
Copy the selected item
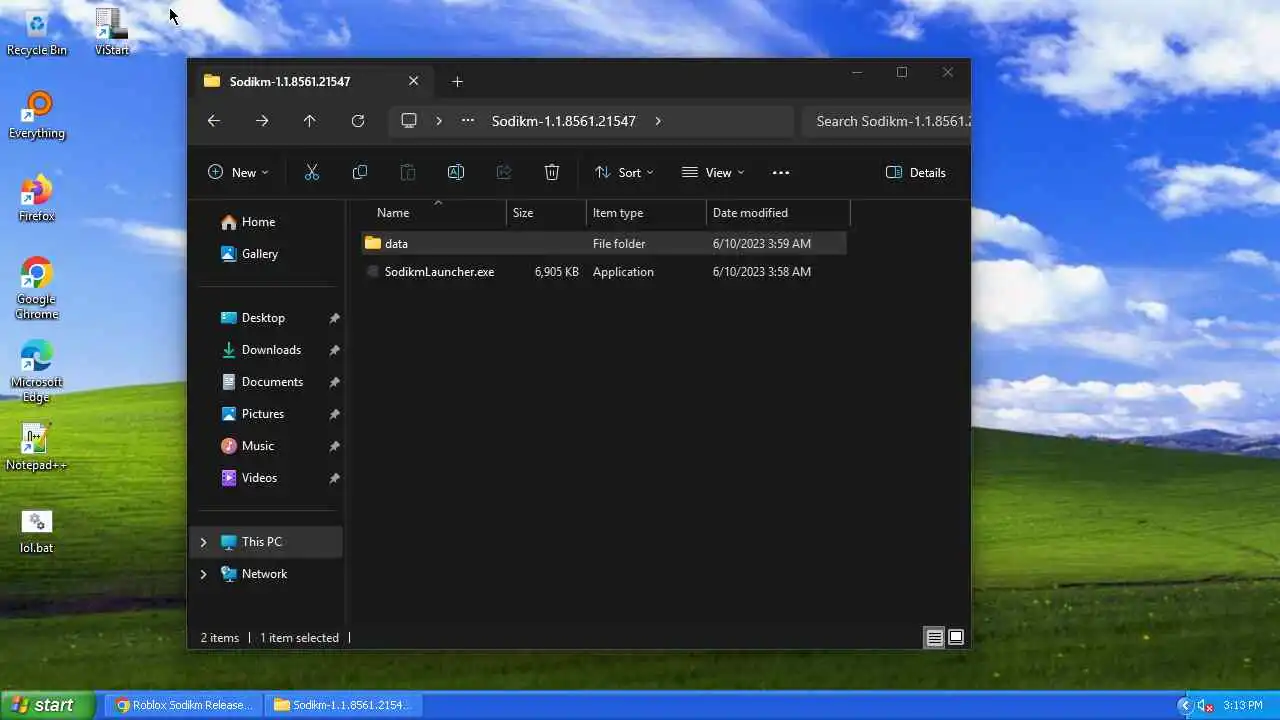(x=360, y=172)
